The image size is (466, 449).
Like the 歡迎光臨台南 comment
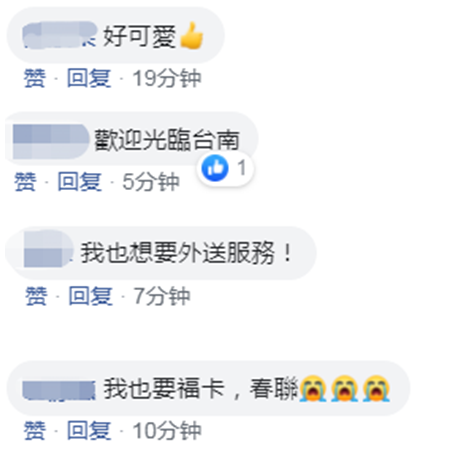[x=25, y=182]
